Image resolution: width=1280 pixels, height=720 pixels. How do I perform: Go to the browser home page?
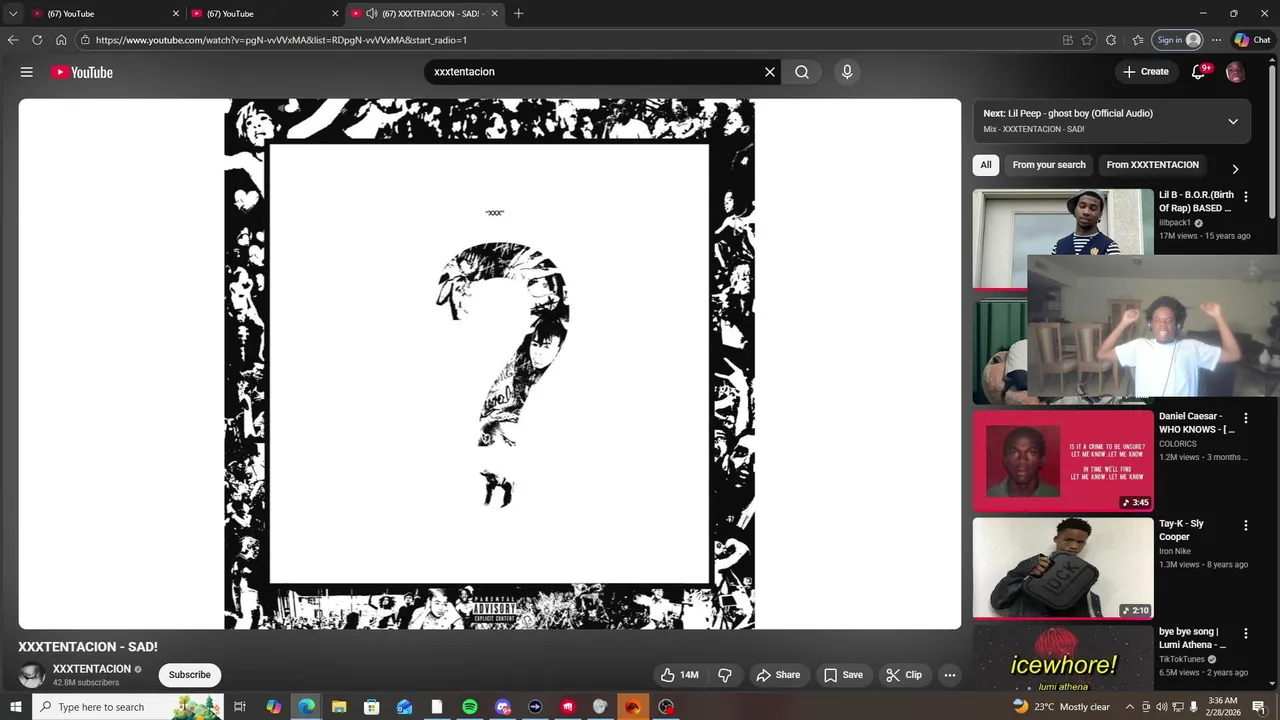[61, 40]
